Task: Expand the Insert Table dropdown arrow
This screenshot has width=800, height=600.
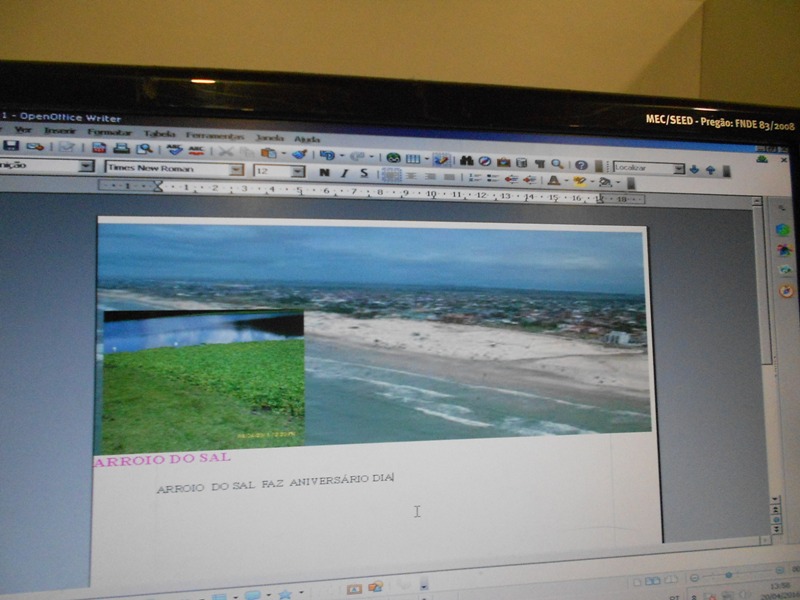Action: [427, 159]
